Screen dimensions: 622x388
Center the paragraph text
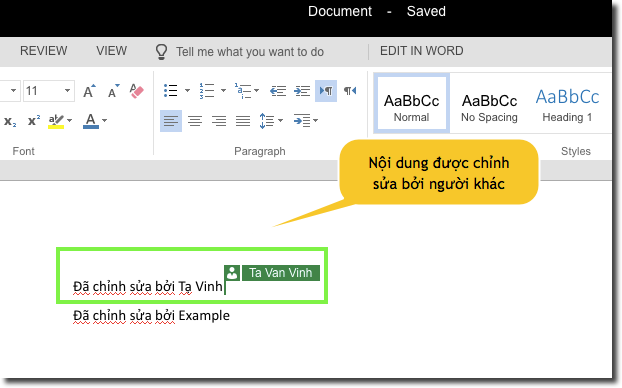195,121
